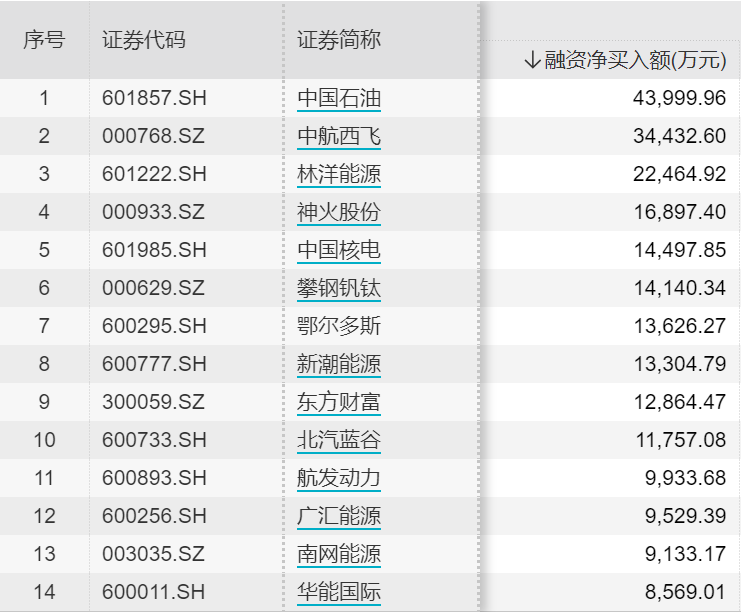Image resolution: width=741 pixels, height=612 pixels.
Task: Open the 林洋能源 stock link
Action: 339,174
